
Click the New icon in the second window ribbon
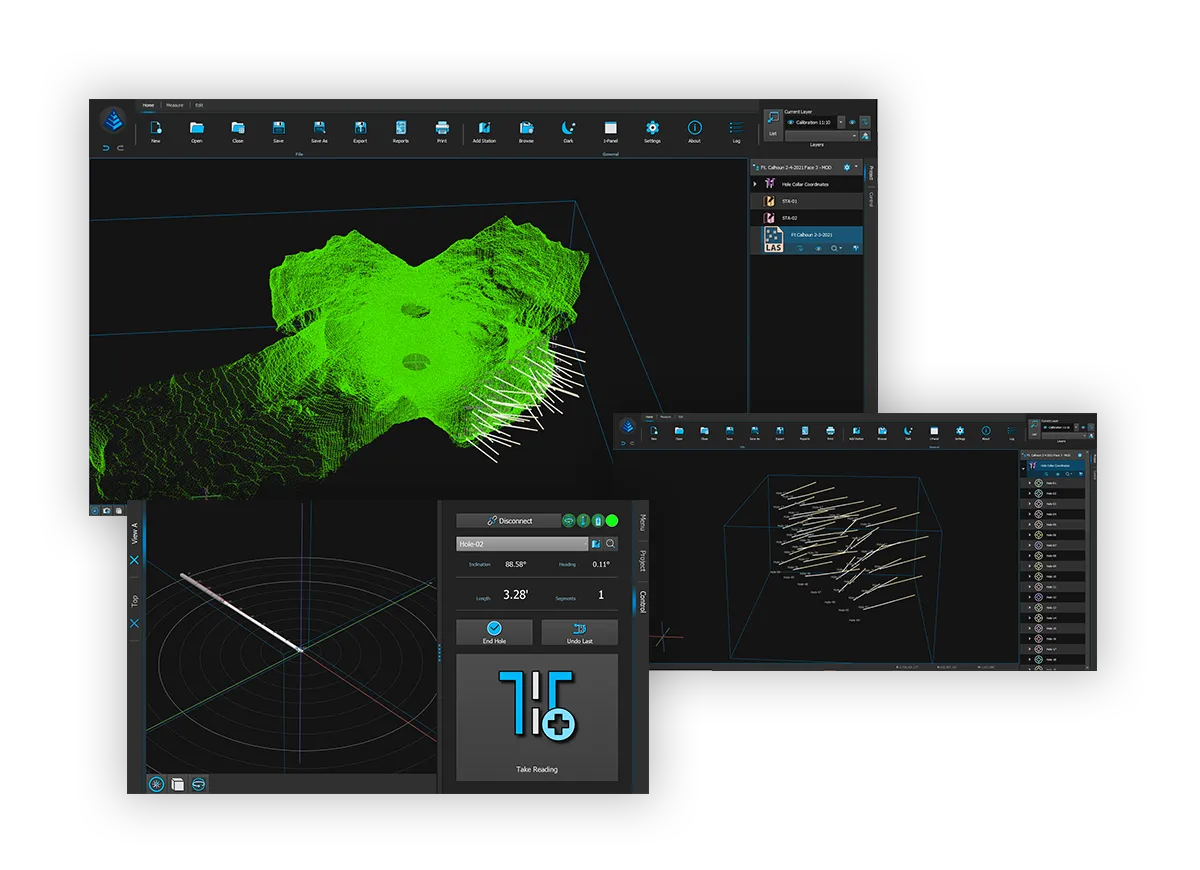pos(654,430)
